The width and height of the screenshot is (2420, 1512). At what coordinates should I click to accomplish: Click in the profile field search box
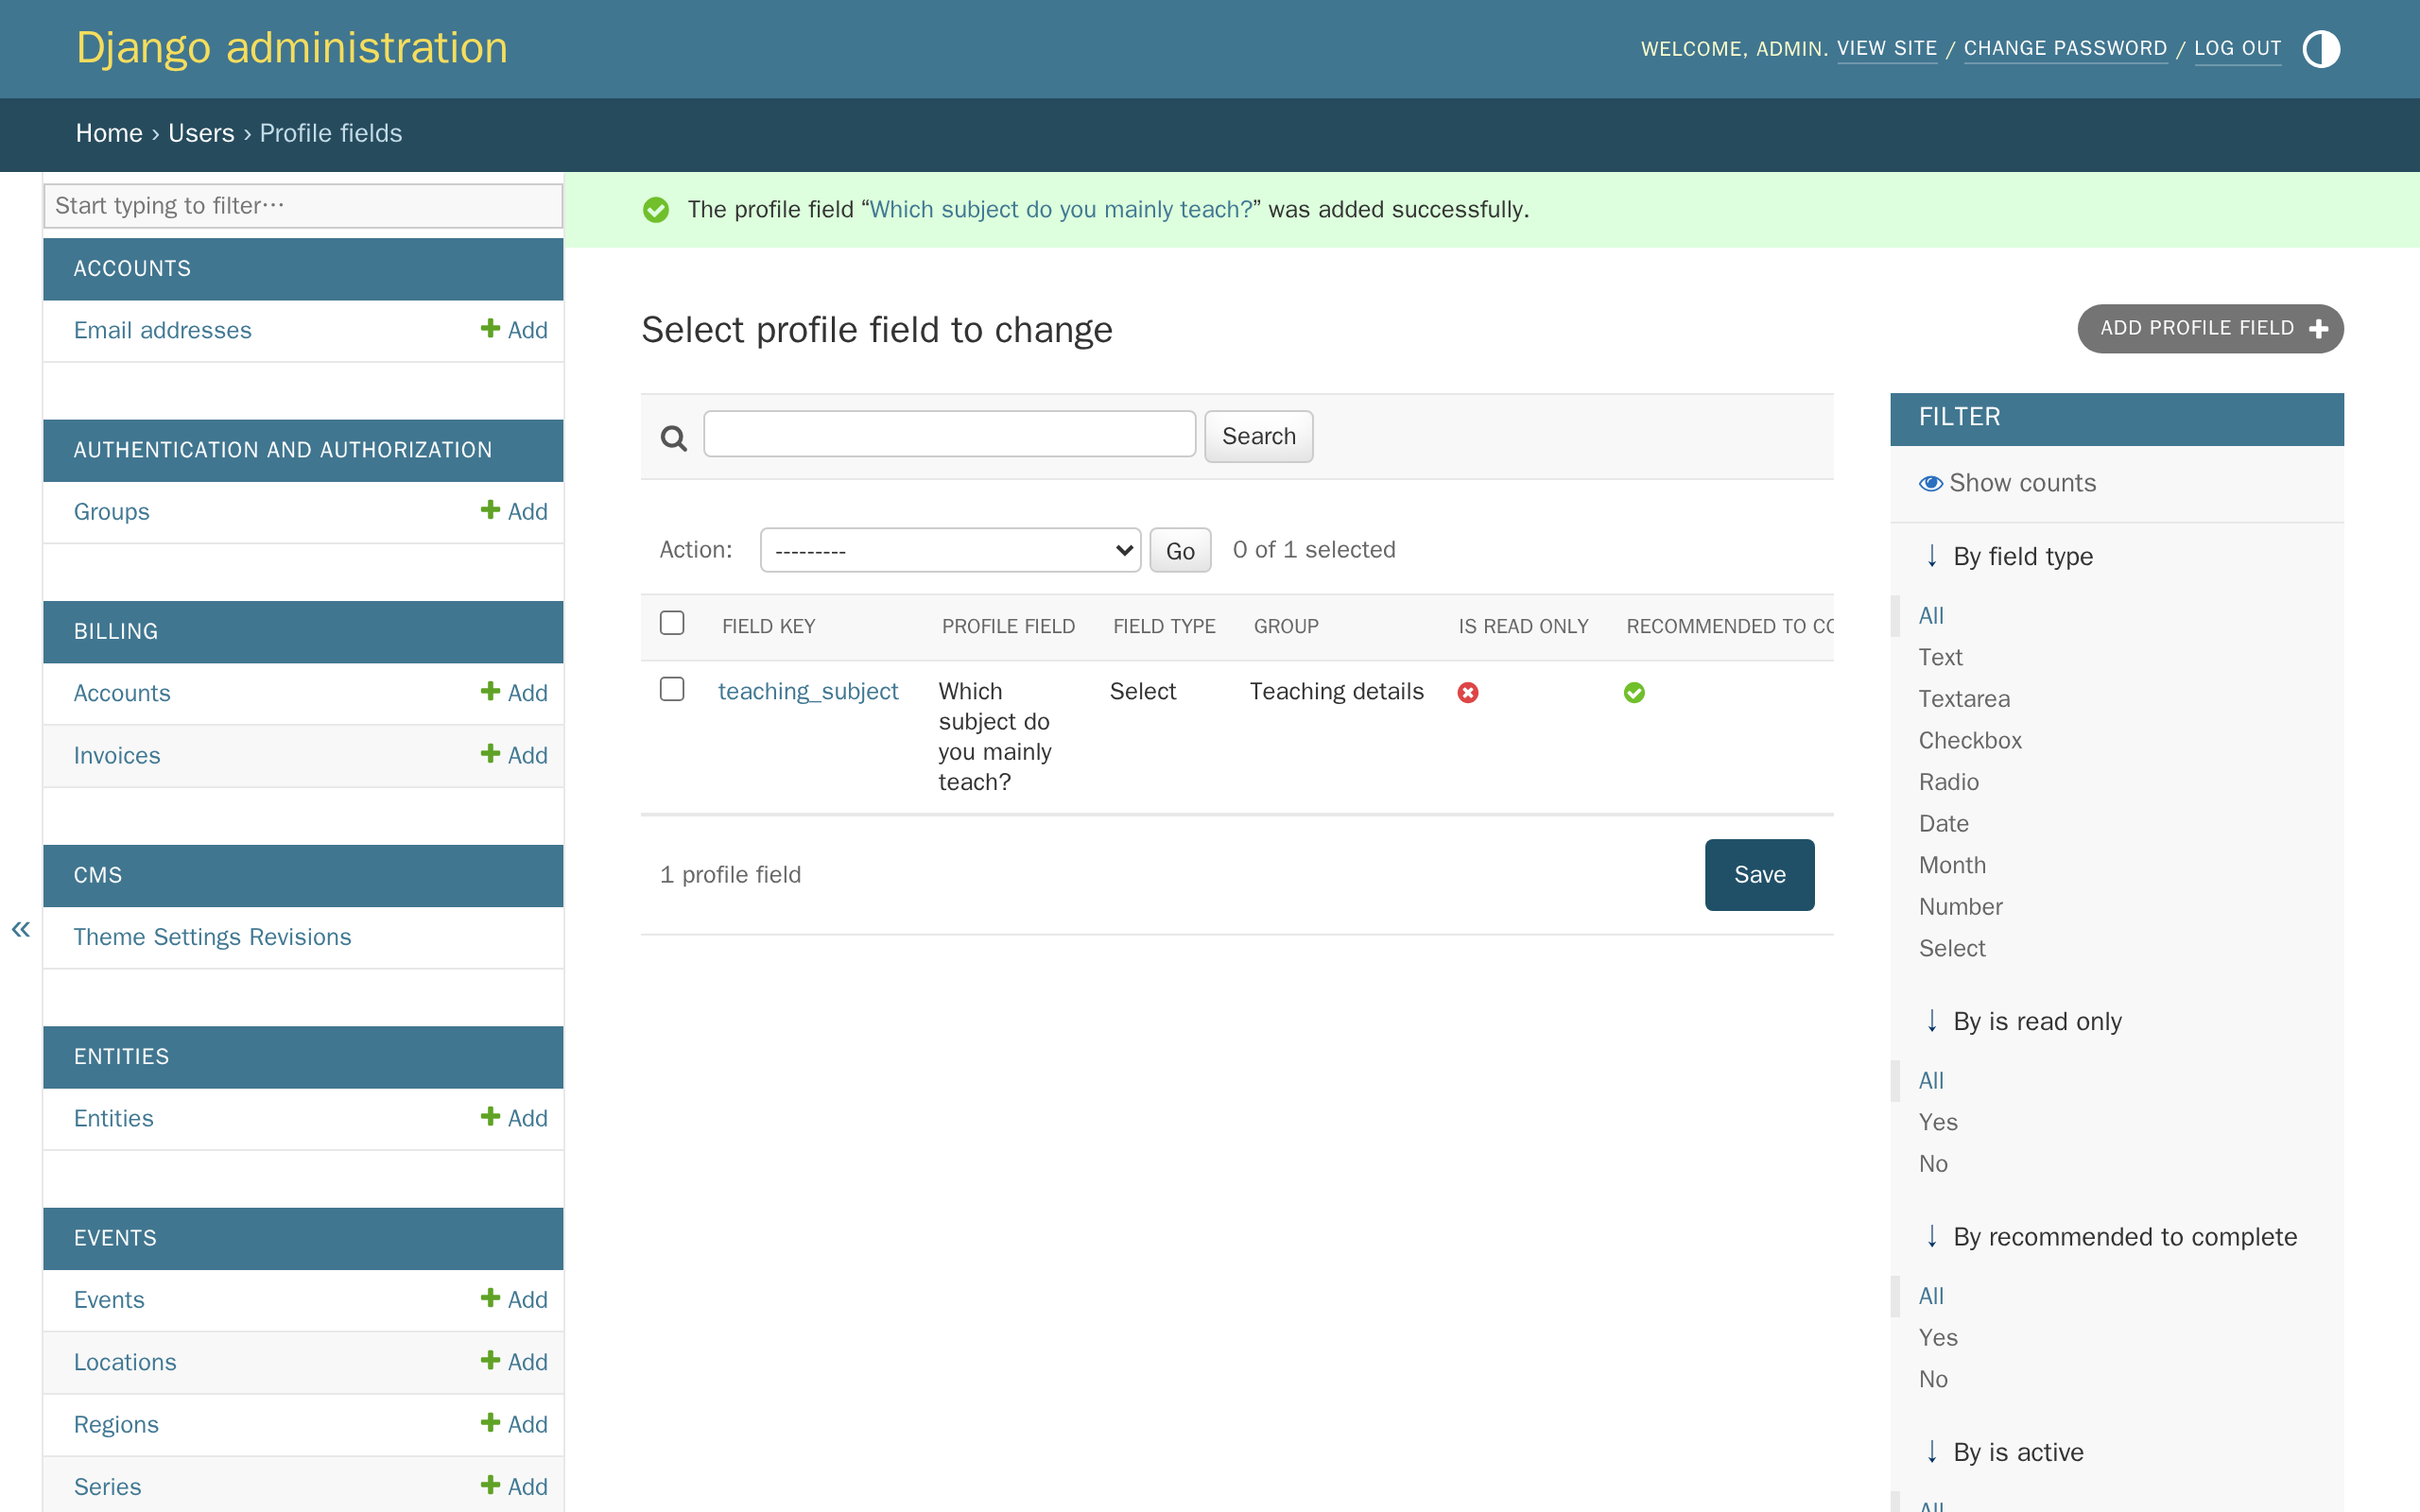pyautogui.click(x=949, y=434)
